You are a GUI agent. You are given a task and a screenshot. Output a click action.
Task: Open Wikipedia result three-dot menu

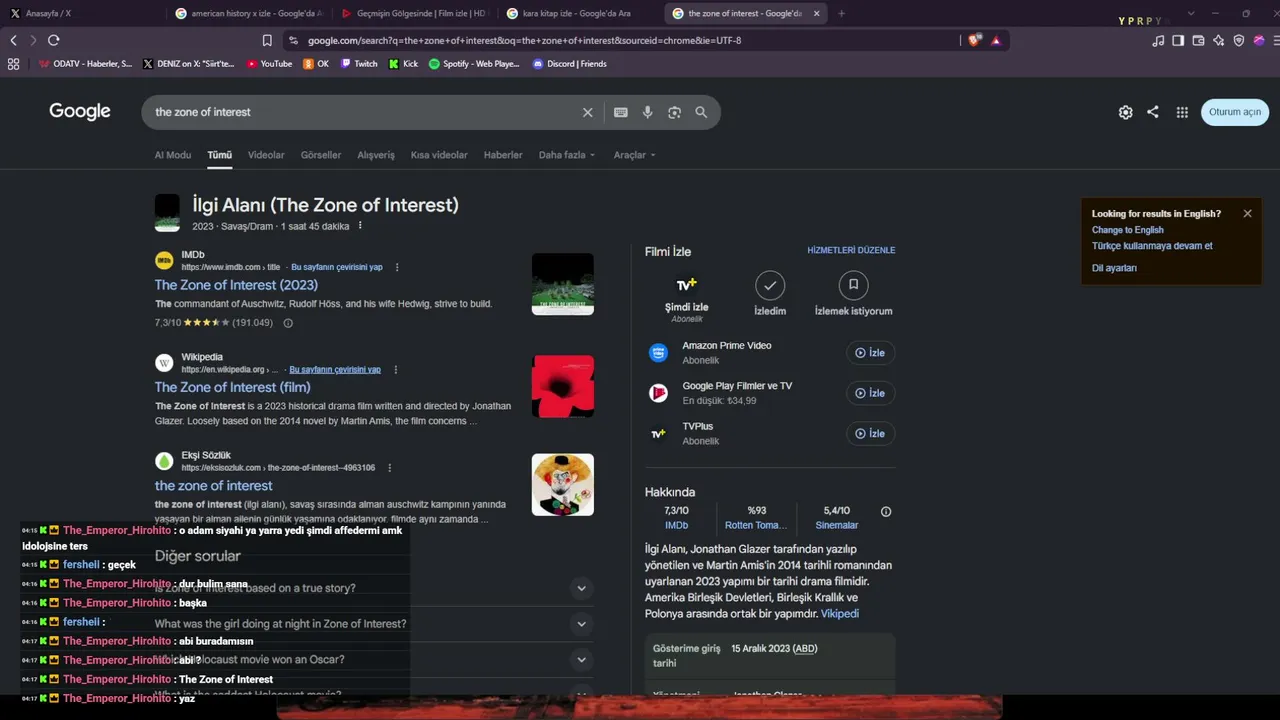pos(395,370)
